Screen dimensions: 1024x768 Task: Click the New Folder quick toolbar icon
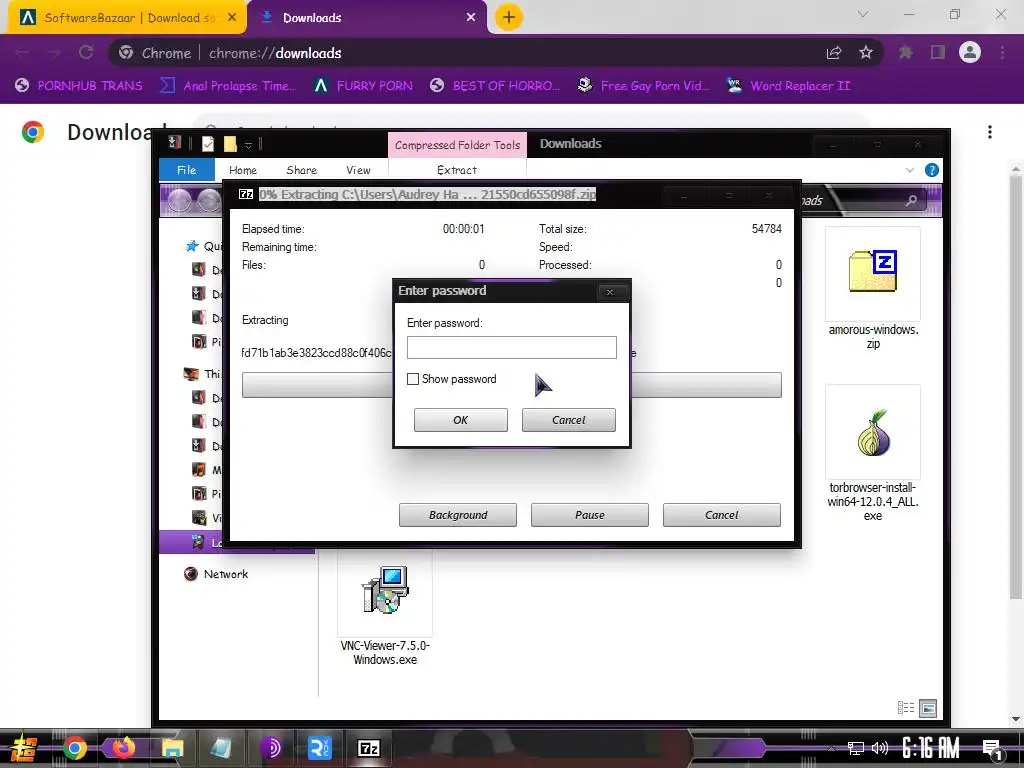(x=230, y=144)
